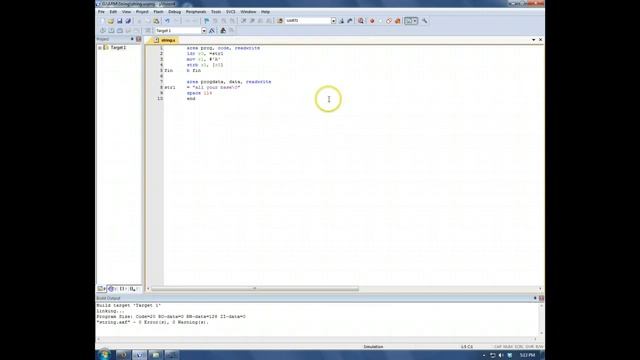
Task: Open the Tools menu
Action: tap(216, 12)
